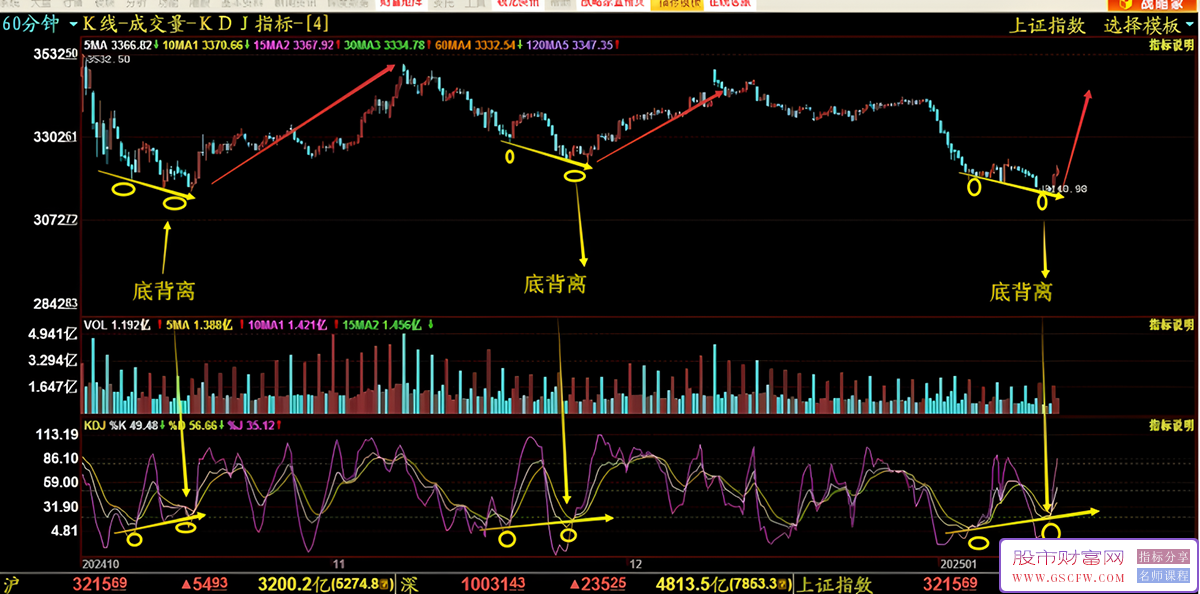
Task: Click the 59.00 KDJ axis label
Action: click(59, 482)
